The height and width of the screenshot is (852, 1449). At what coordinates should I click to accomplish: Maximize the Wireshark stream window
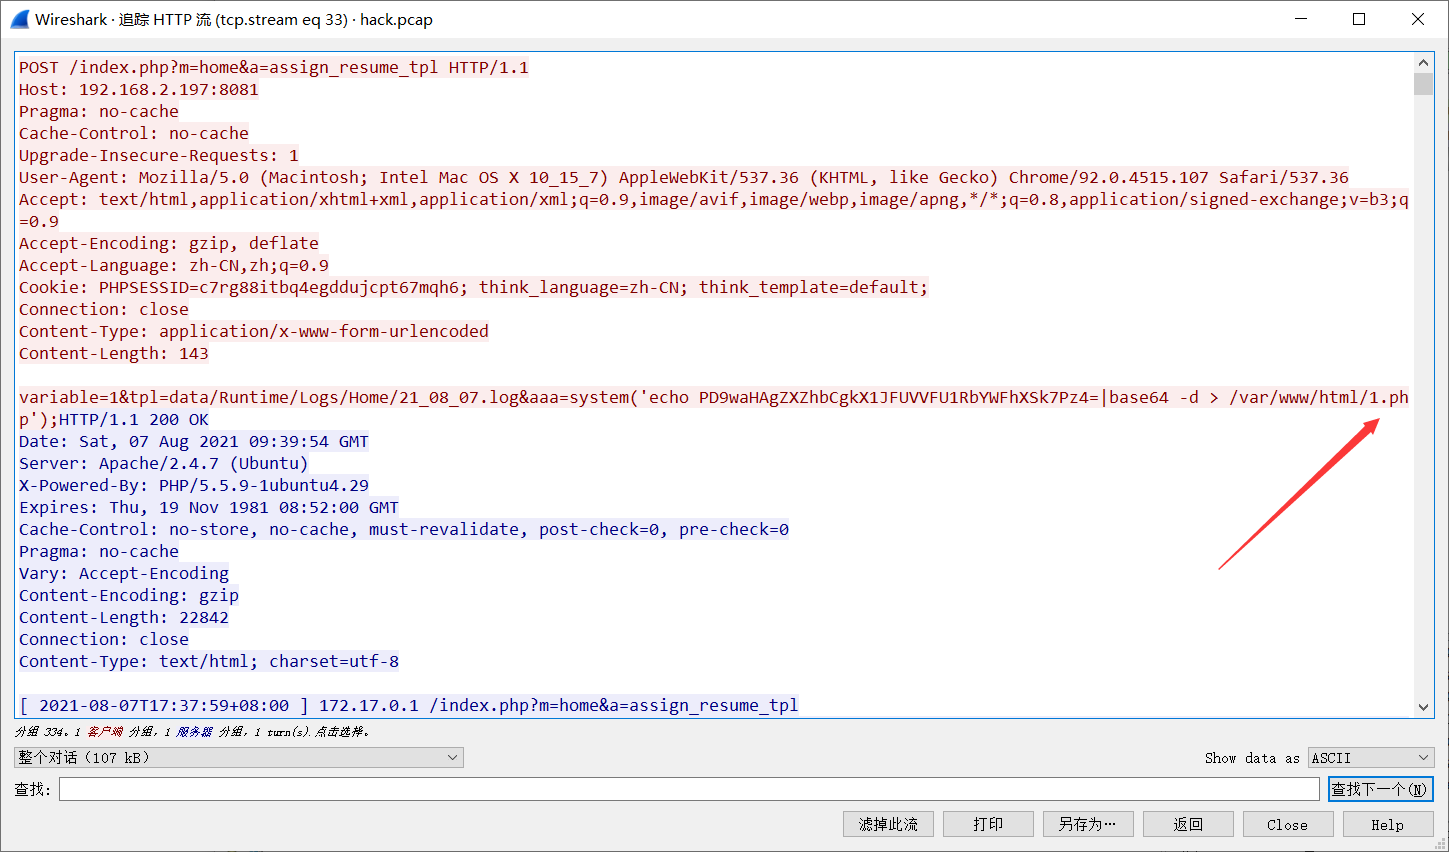tap(1359, 19)
